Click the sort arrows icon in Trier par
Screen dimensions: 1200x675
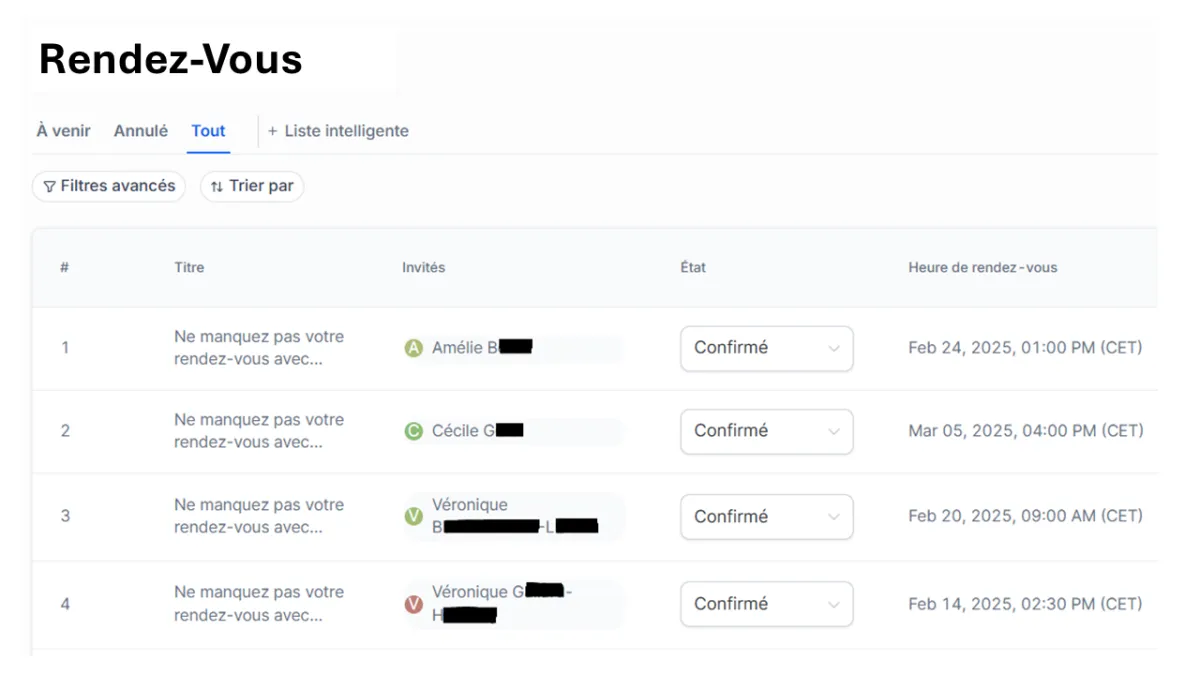coord(217,187)
